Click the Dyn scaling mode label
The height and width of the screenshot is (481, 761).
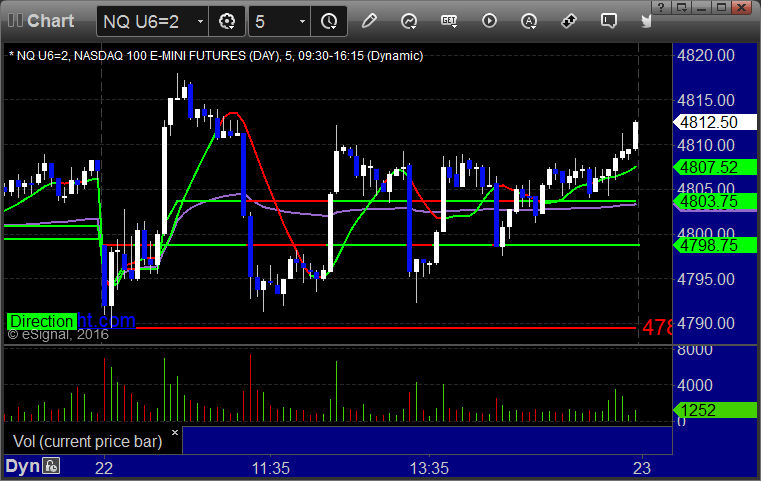[22, 466]
